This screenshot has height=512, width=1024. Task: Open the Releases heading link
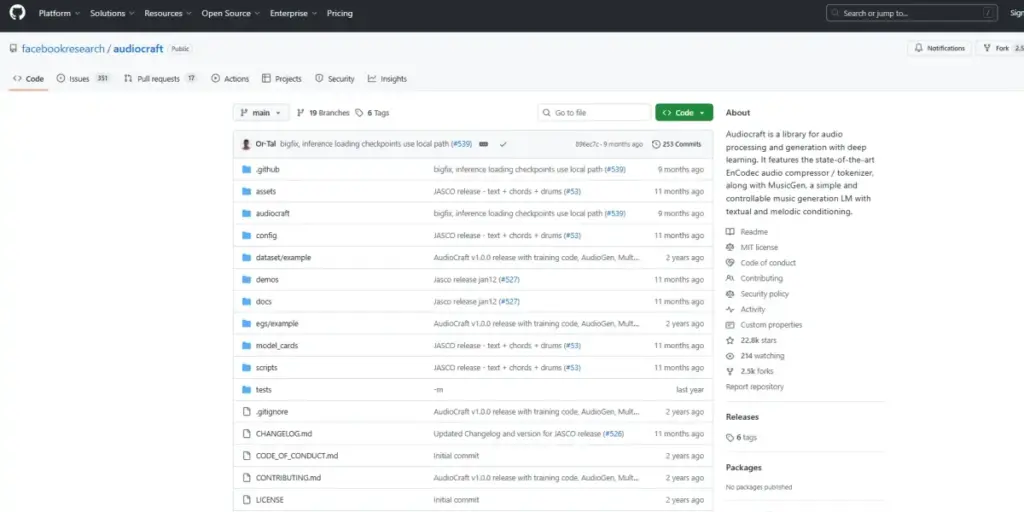tap(742, 417)
